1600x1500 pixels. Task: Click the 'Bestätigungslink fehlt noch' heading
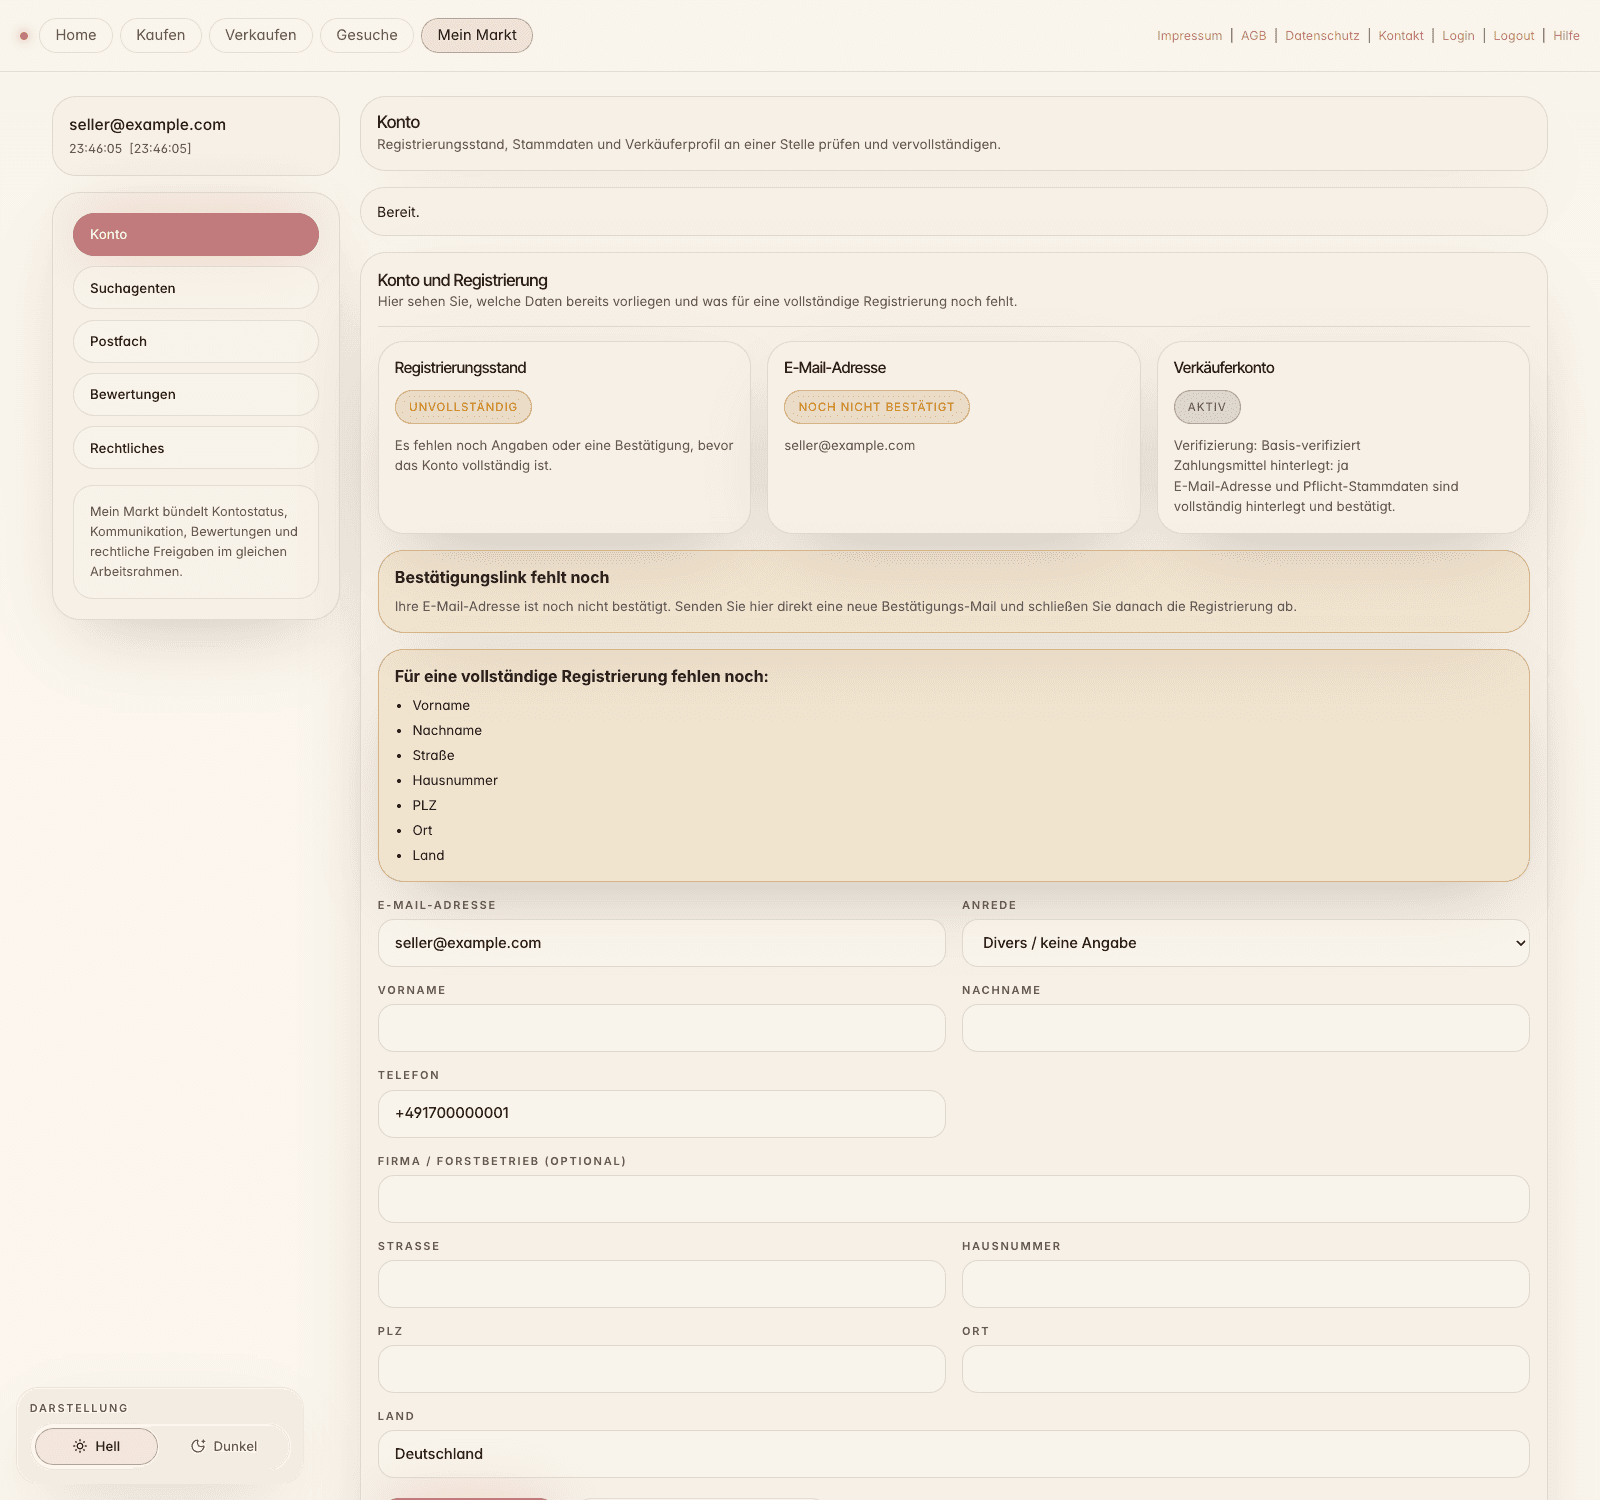coord(502,577)
